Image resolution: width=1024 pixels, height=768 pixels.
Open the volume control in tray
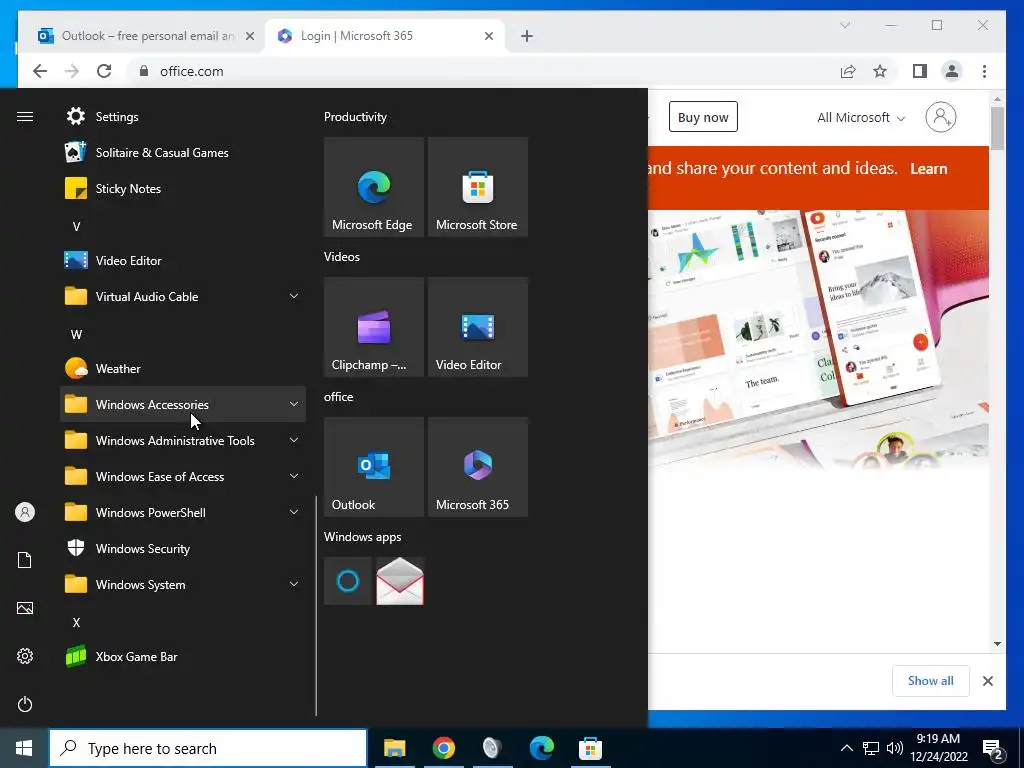click(895, 748)
